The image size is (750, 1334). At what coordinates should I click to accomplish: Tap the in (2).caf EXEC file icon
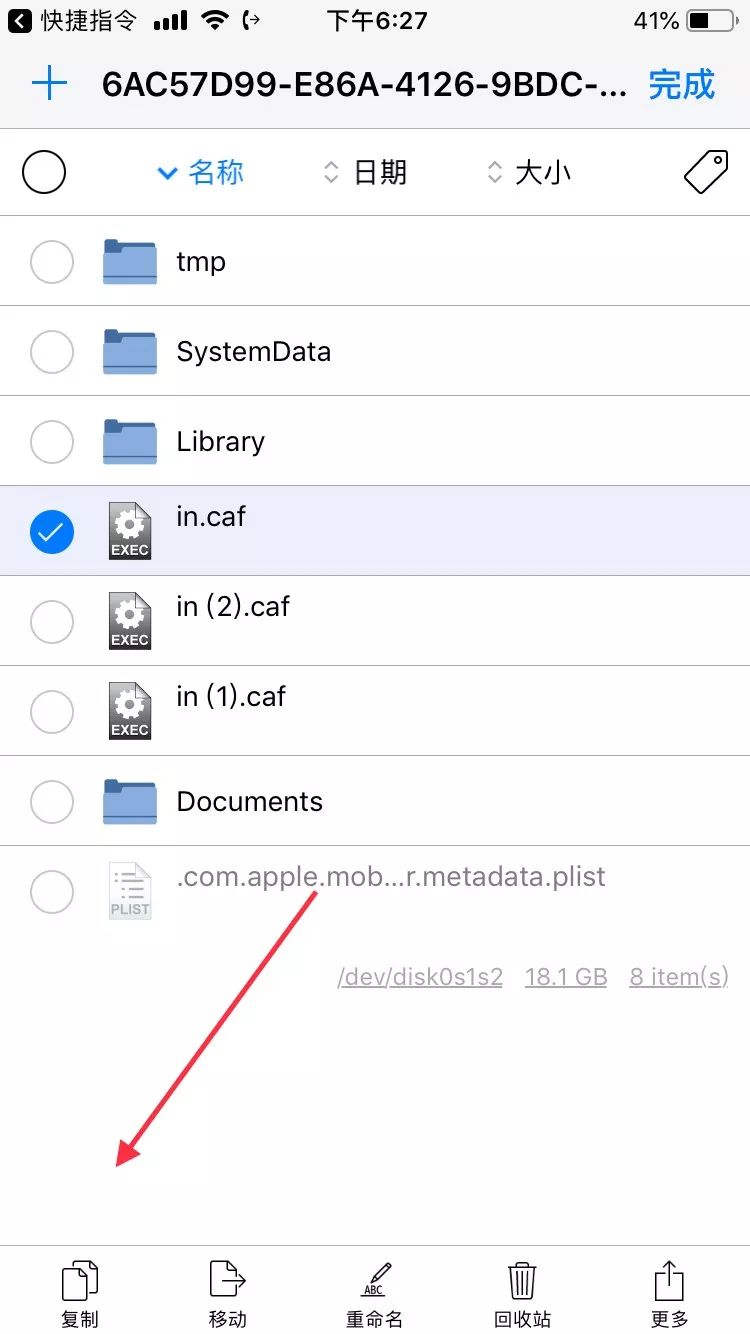coord(129,620)
